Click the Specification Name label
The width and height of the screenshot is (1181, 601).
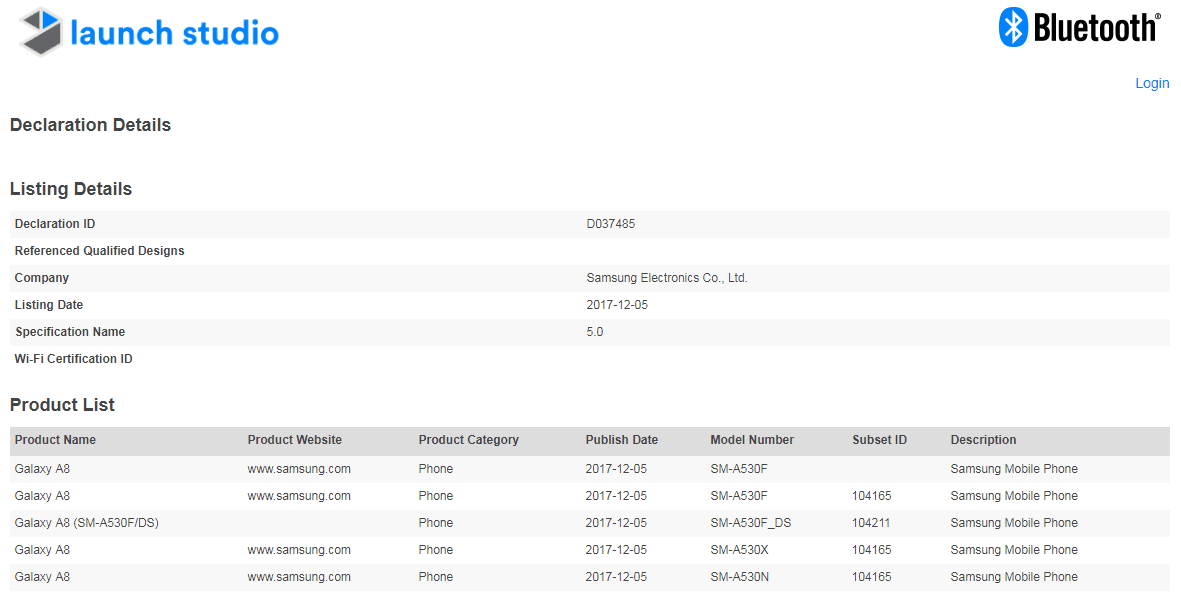point(70,332)
